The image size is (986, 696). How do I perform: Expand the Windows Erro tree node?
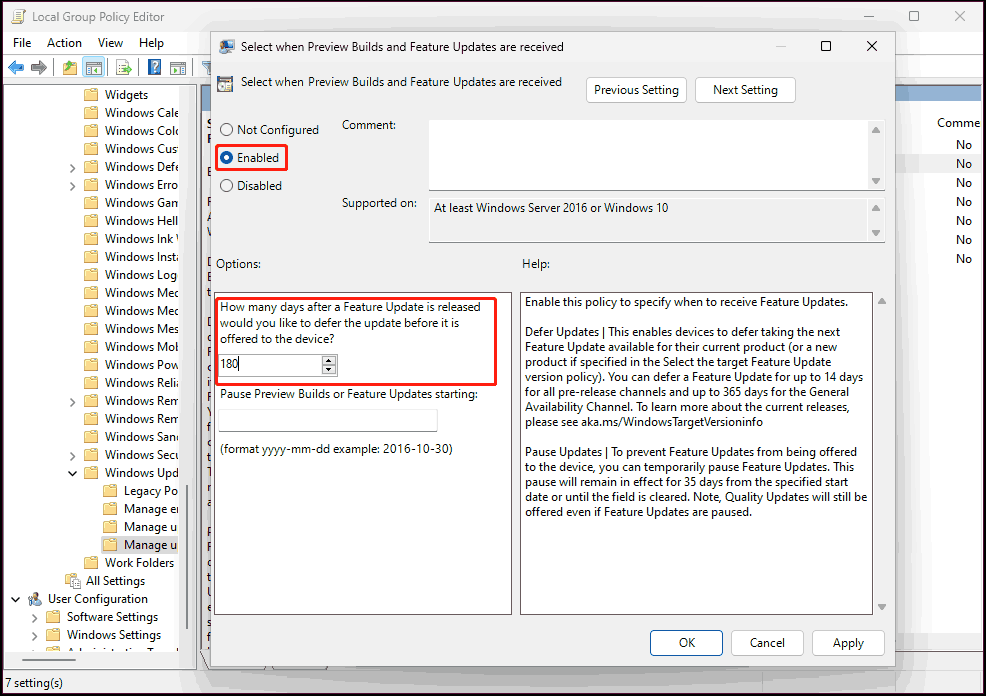click(72, 186)
